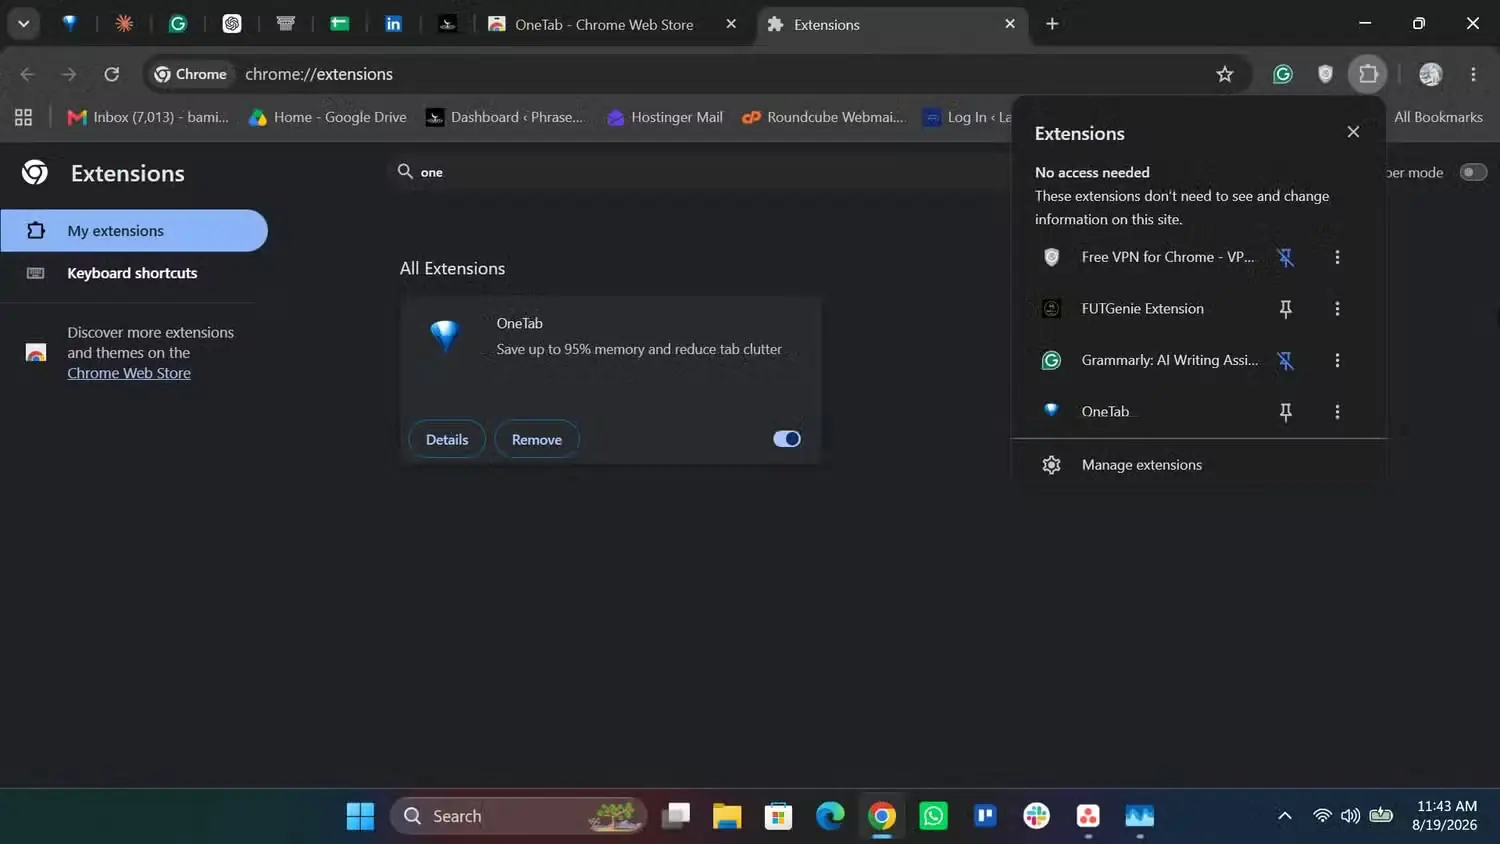The image size is (1500, 844).
Task: Open Trello from the taskbar
Action: 985,816
